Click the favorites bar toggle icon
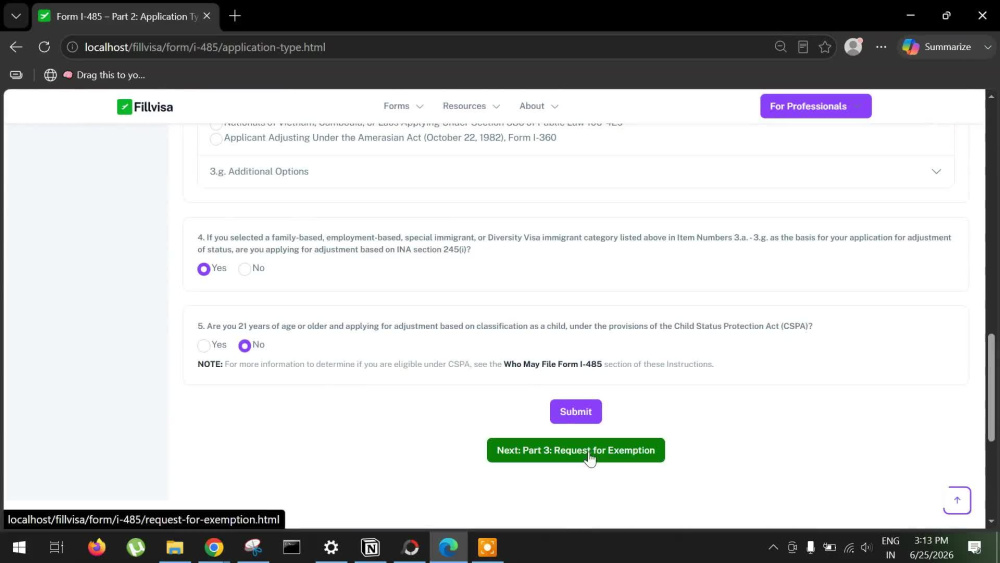 pos(17,75)
